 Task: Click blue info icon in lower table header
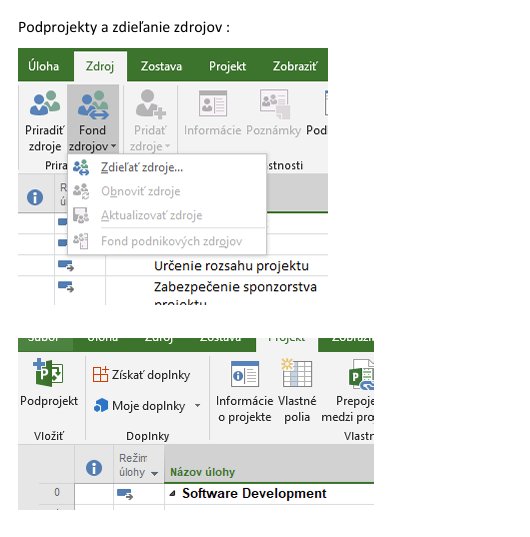coord(94,468)
